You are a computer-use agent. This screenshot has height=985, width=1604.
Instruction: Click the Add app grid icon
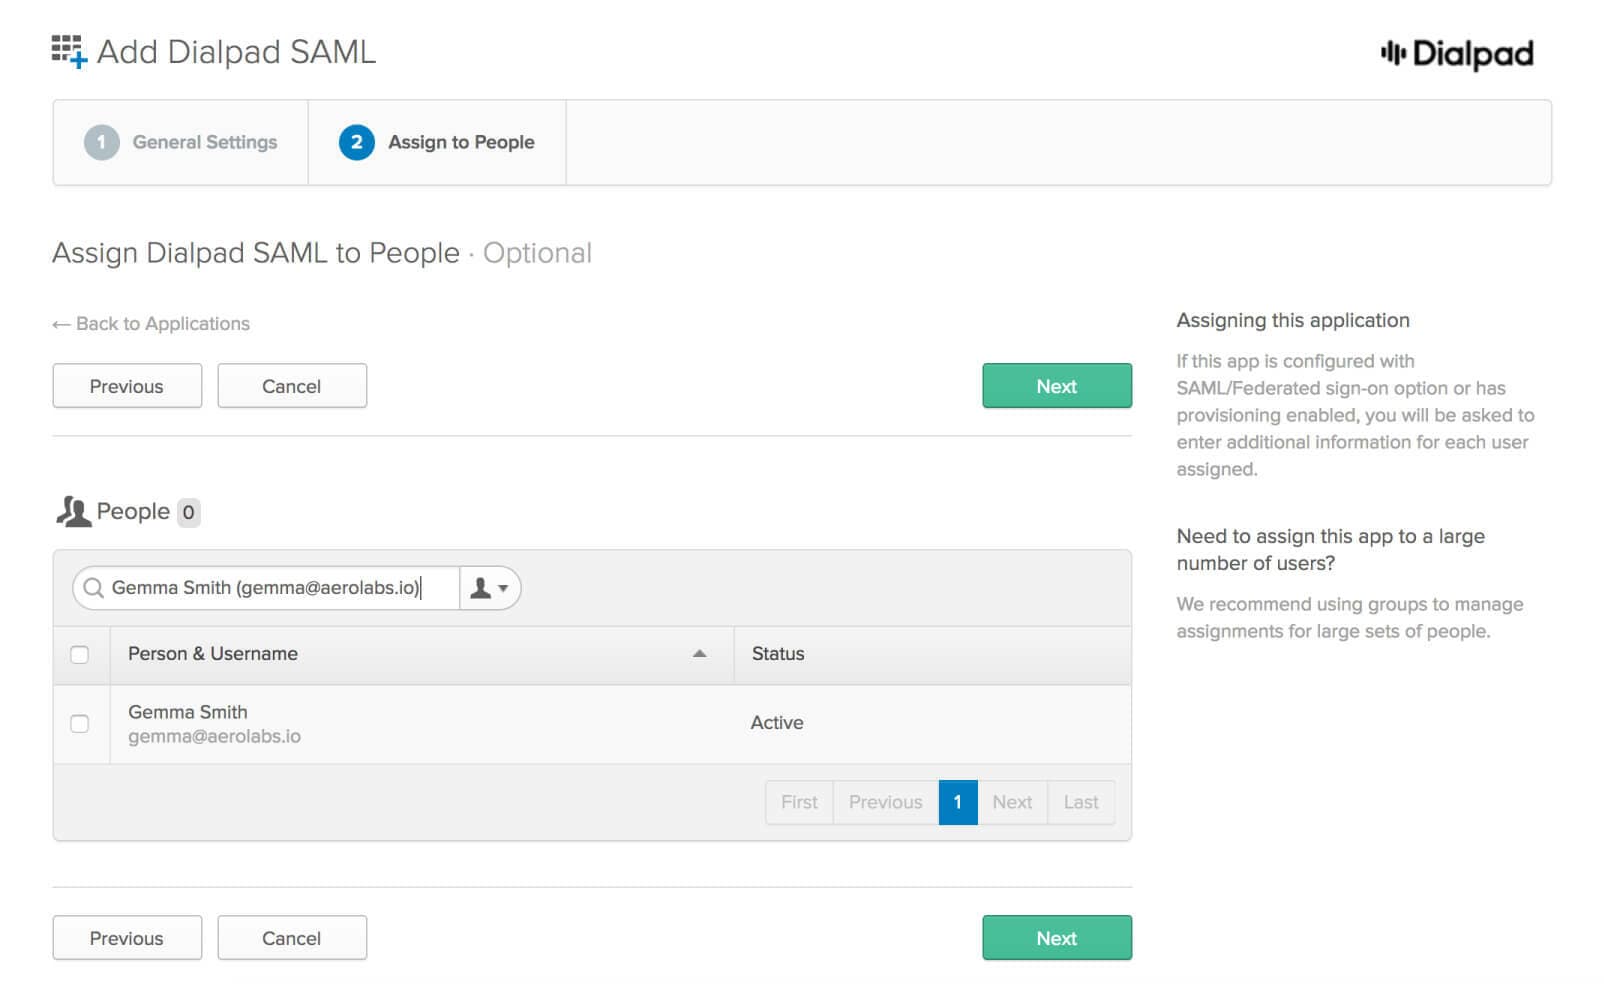click(x=69, y=51)
